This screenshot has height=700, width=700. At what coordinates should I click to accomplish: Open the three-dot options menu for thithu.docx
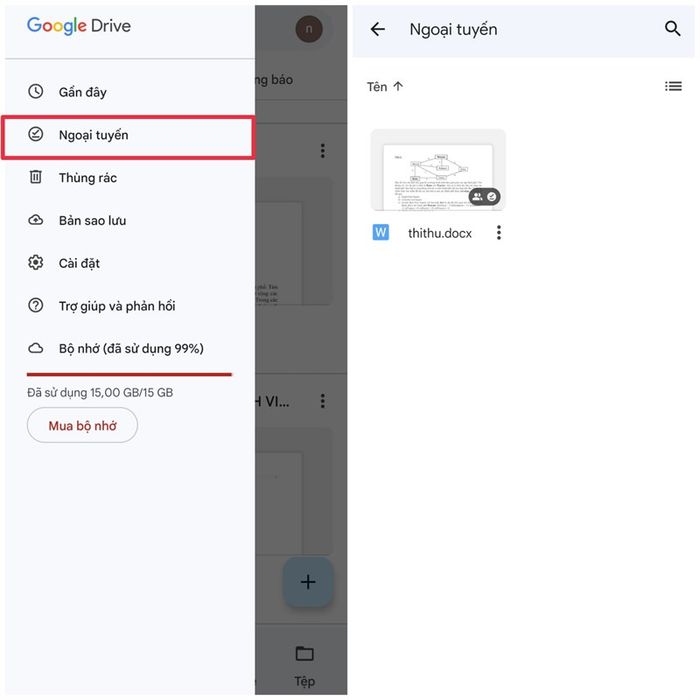click(499, 233)
